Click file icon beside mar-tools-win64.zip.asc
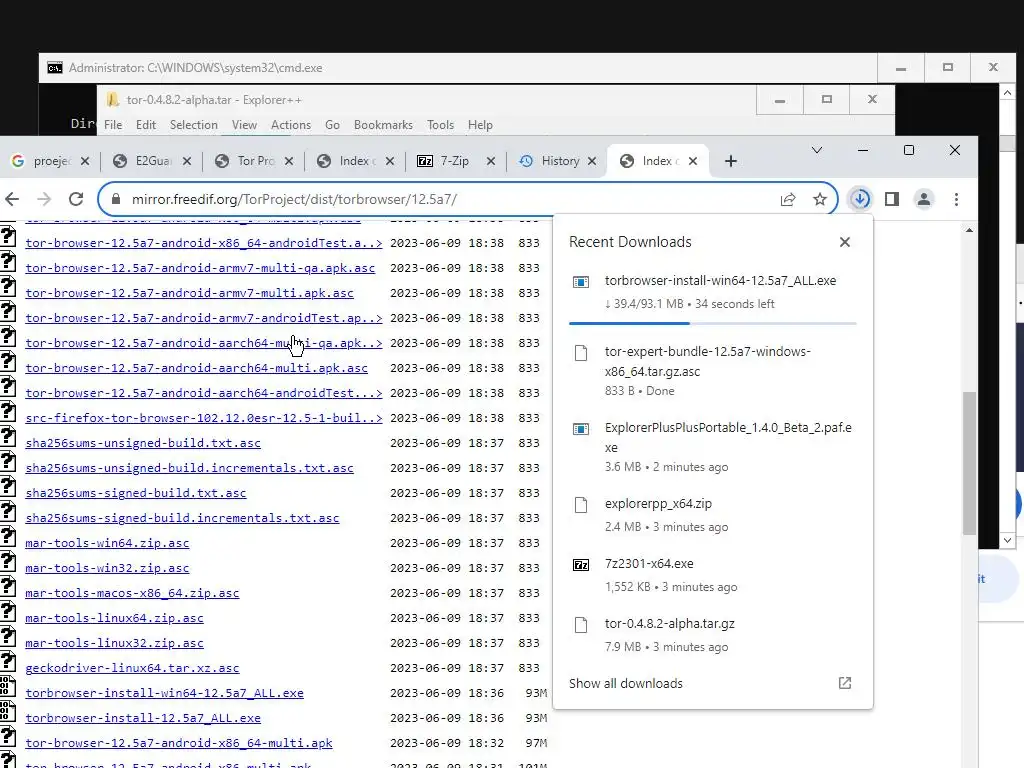This screenshot has height=768, width=1024. point(7,537)
